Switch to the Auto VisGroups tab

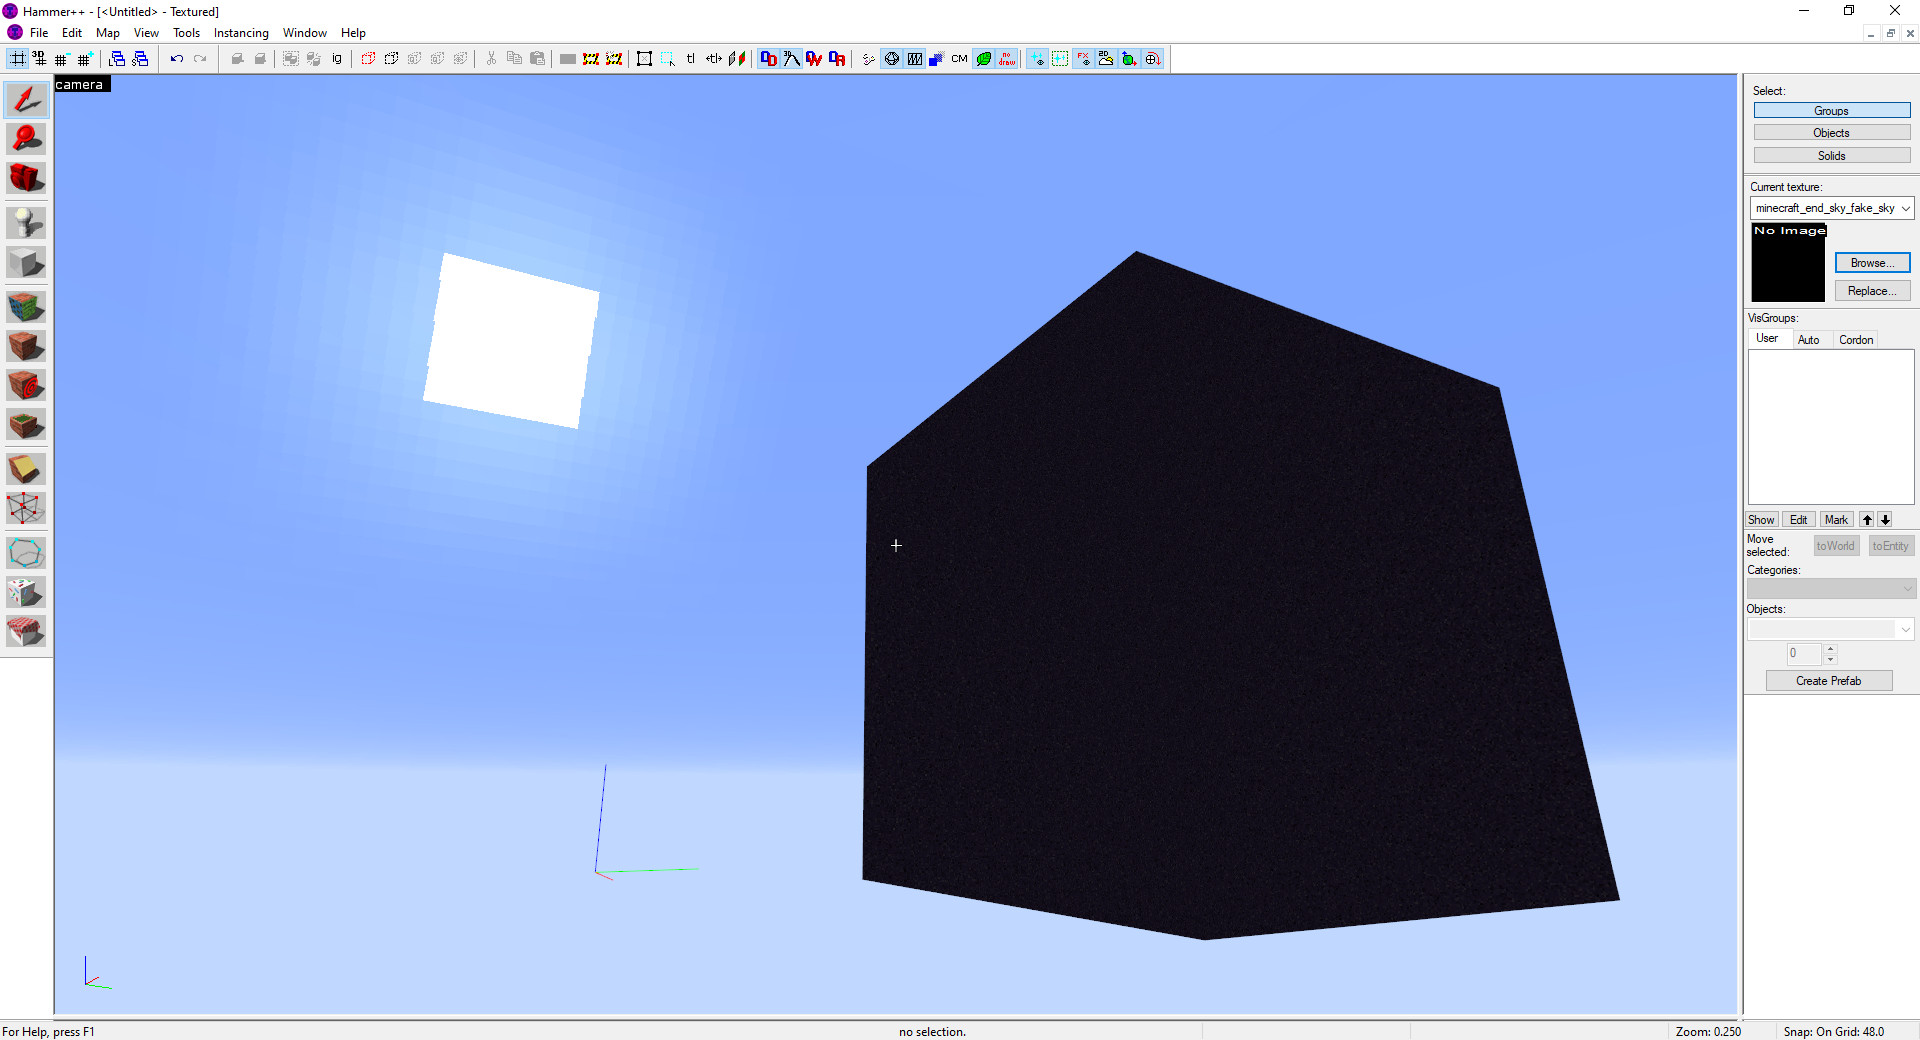pos(1811,339)
